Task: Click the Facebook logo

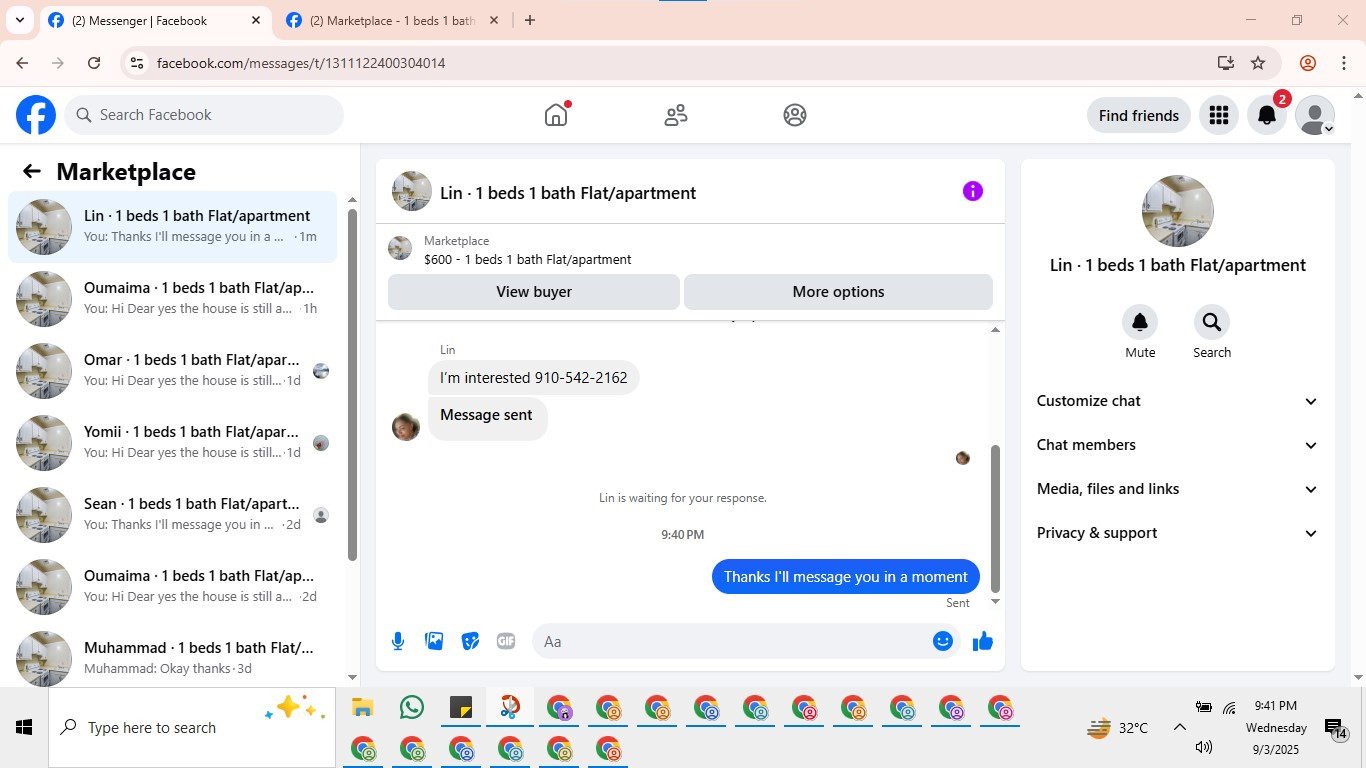Action: click(x=36, y=115)
